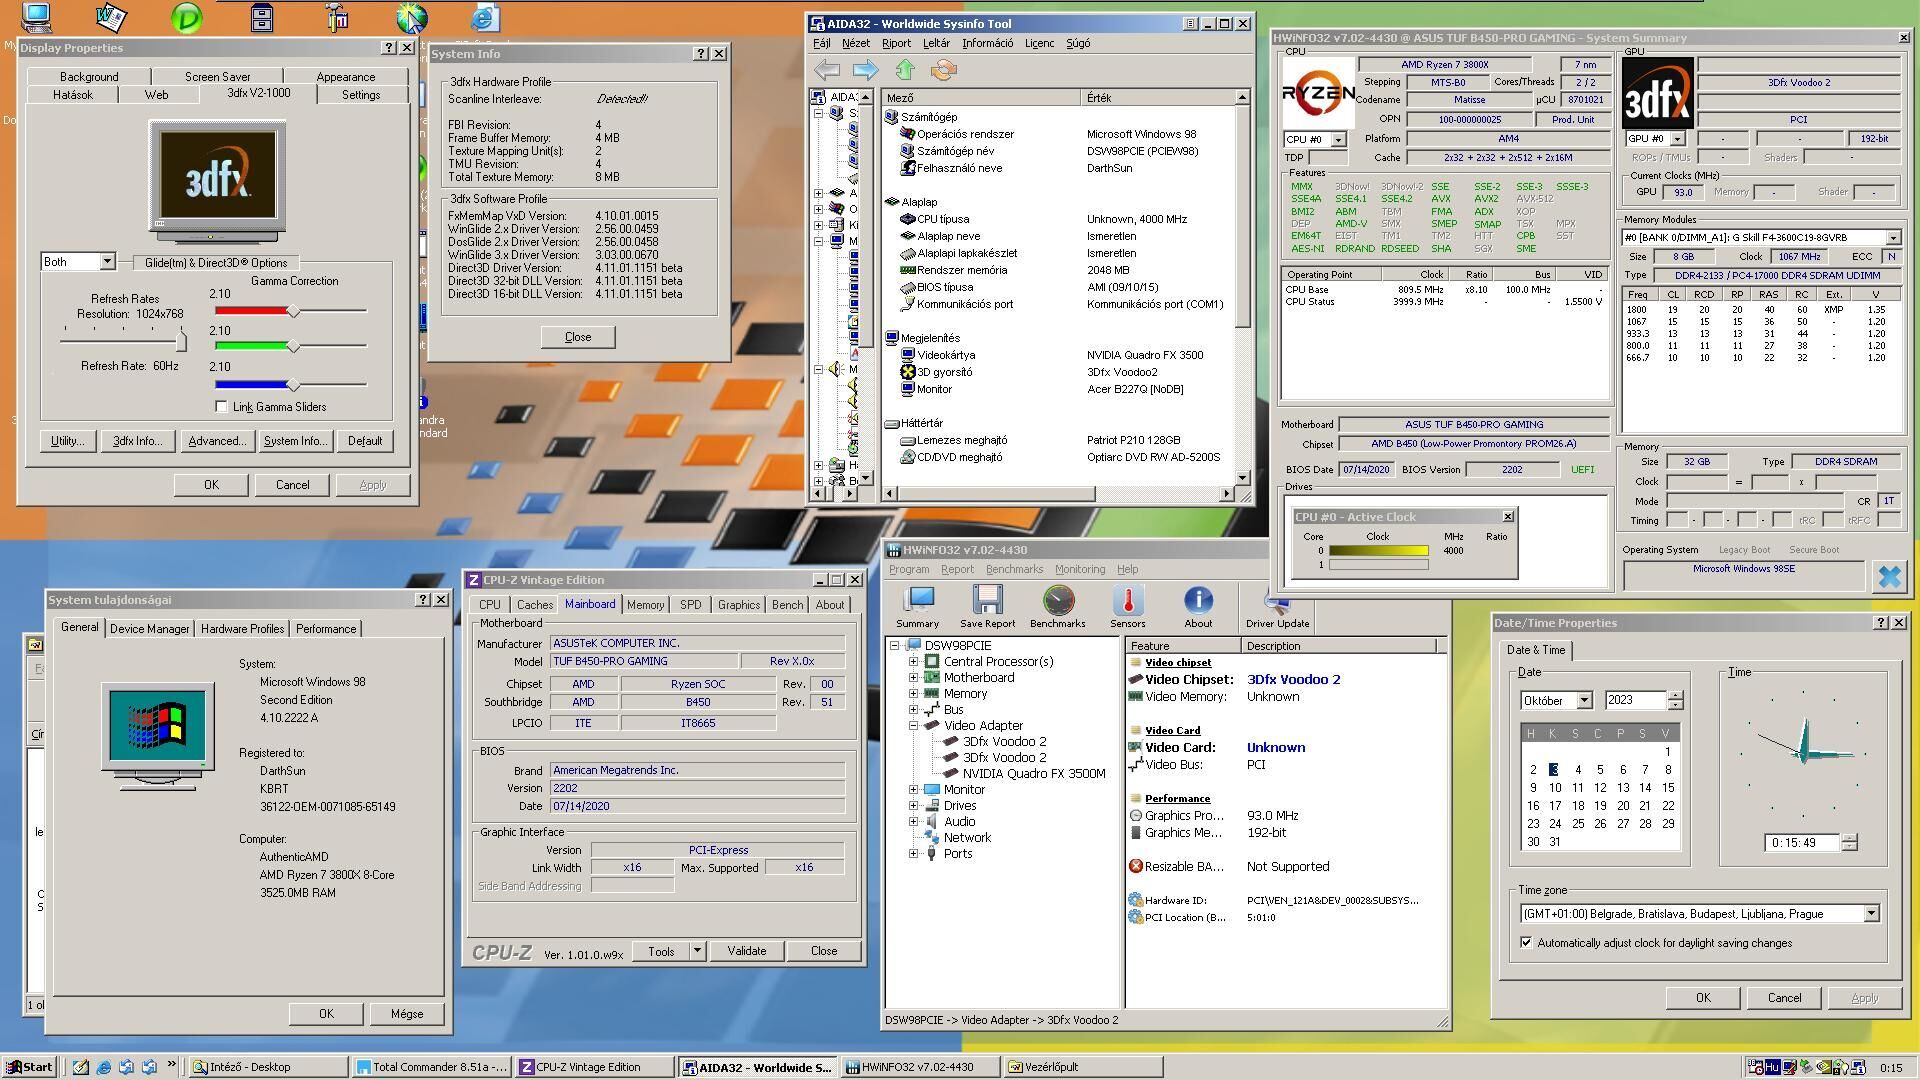Open CPU-Z Memory tab
Screen dimensions: 1920x1080
(x=645, y=605)
